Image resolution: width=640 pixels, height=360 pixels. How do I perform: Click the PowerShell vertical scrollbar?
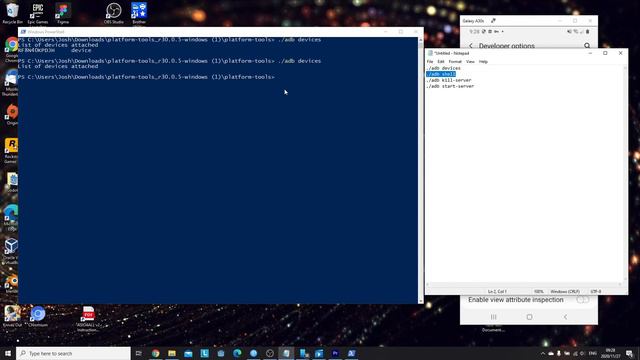click(421, 170)
